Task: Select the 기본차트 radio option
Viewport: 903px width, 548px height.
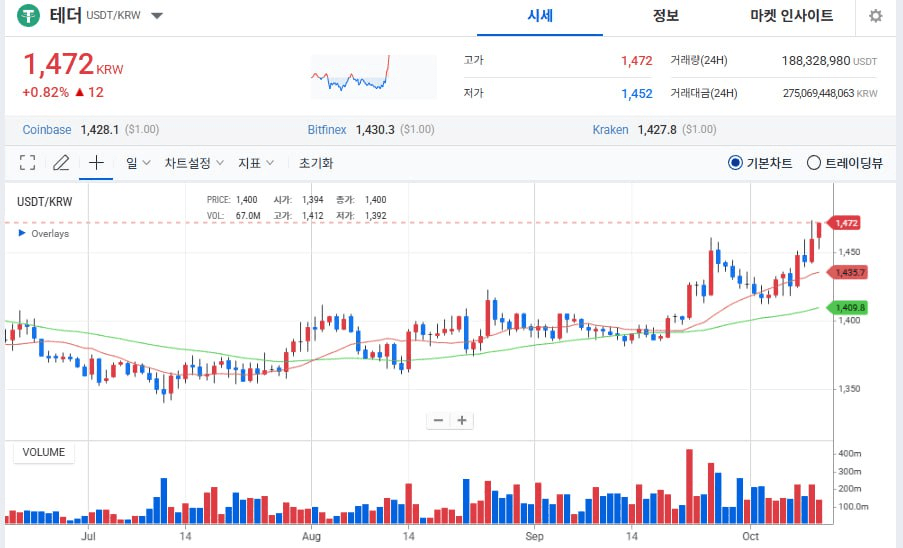Action: pos(736,163)
